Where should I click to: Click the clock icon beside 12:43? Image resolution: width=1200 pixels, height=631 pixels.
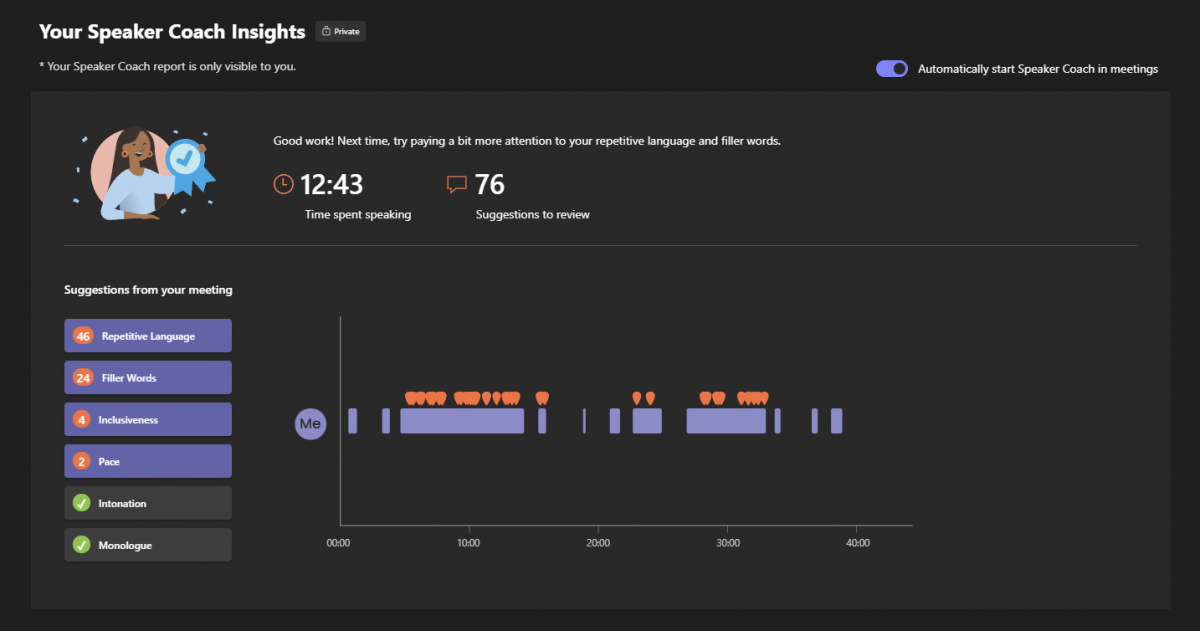pos(284,184)
